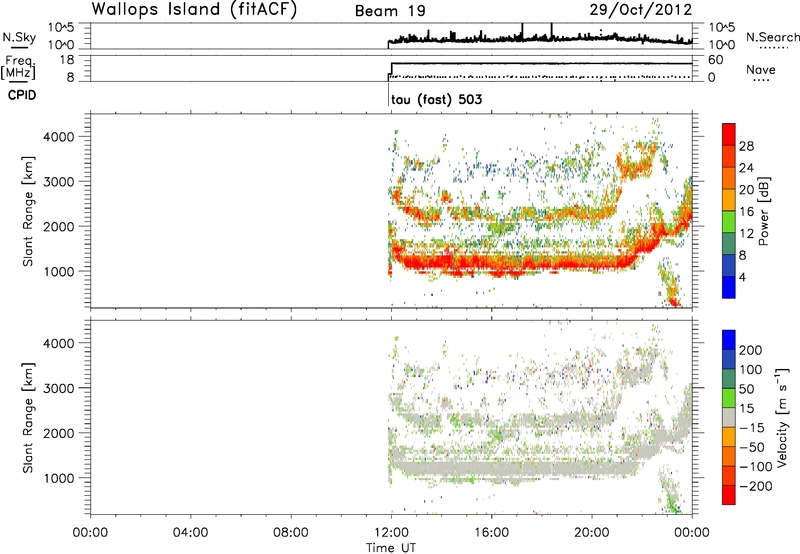The height and width of the screenshot is (554, 800).
Task: Click the Power colorbar '4' tick label
Action: [x=742, y=277]
